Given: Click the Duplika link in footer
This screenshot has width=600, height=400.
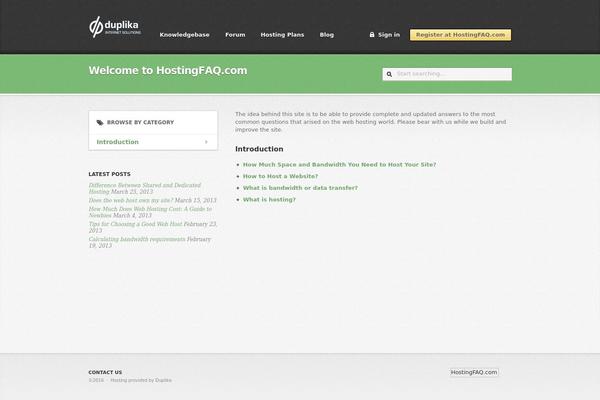Looking at the screenshot, I should coord(163,380).
